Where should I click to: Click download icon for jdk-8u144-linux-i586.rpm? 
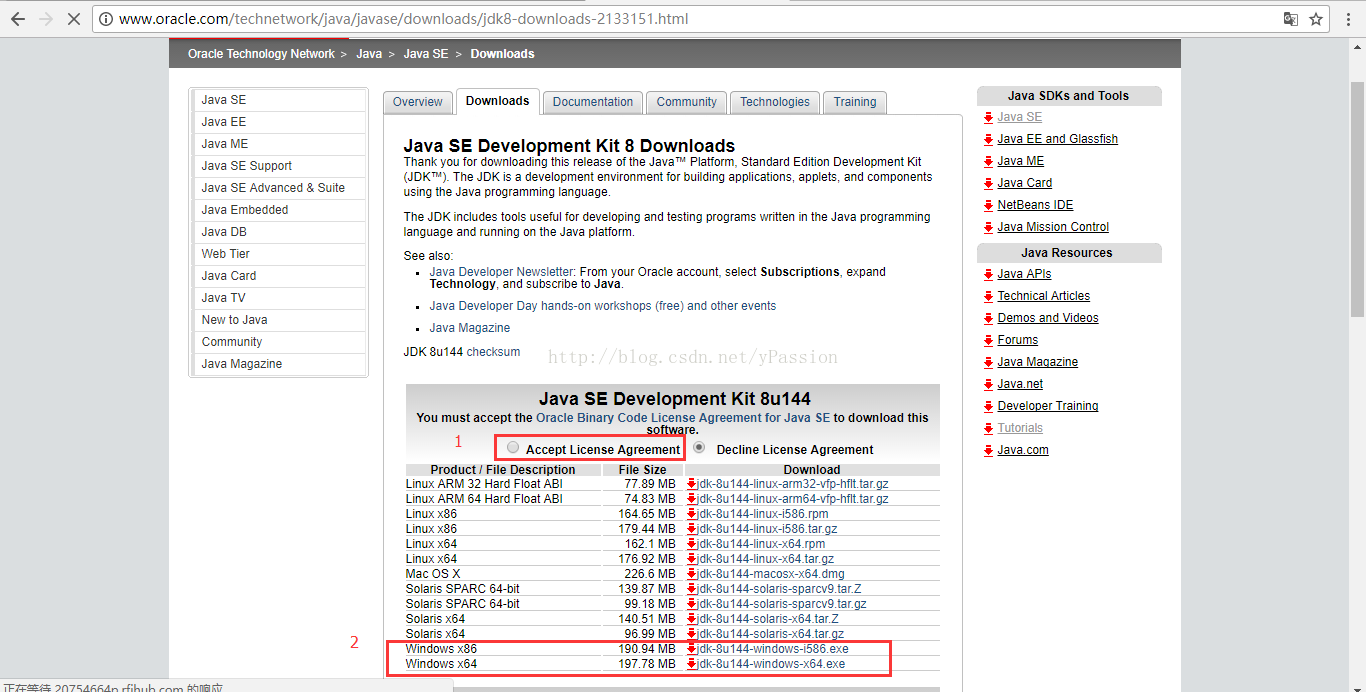(691, 514)
